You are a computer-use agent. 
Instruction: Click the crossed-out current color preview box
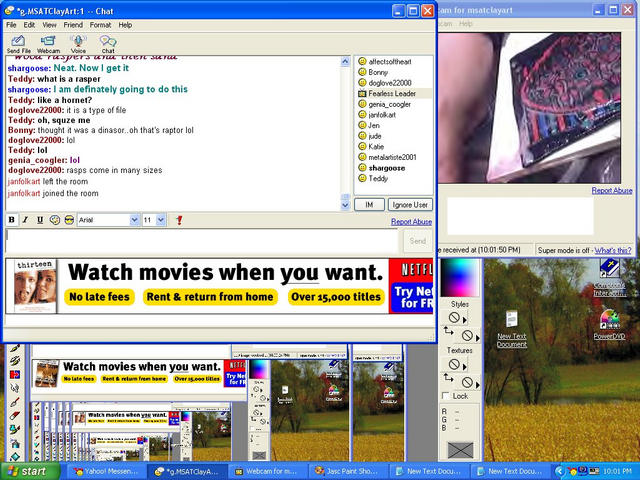click(x=460, y=450)
